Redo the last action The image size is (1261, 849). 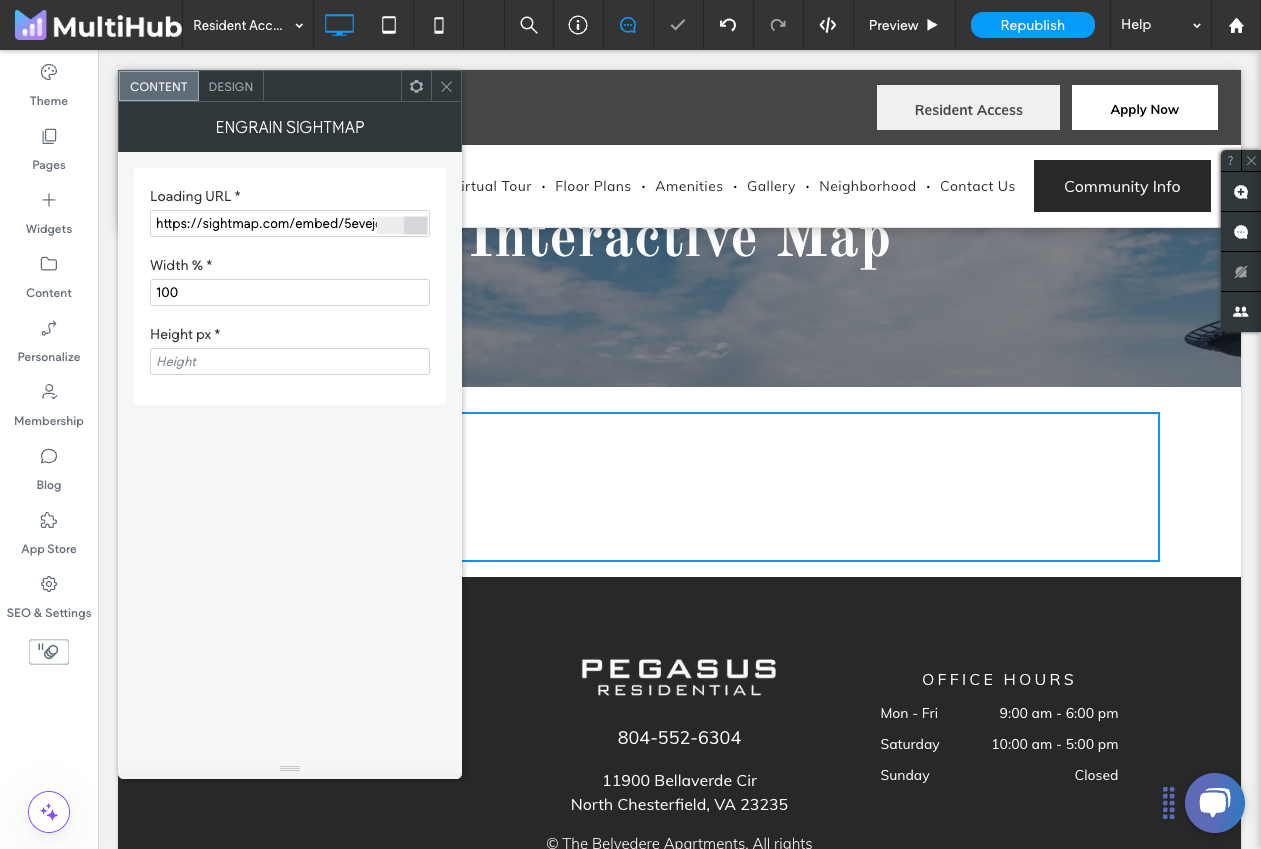(x=778, y=25)
